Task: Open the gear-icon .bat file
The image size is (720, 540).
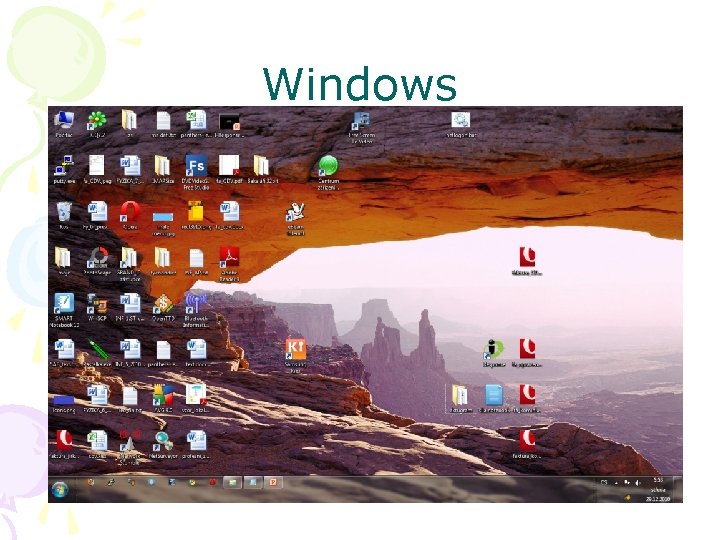Action: (461, 124)
